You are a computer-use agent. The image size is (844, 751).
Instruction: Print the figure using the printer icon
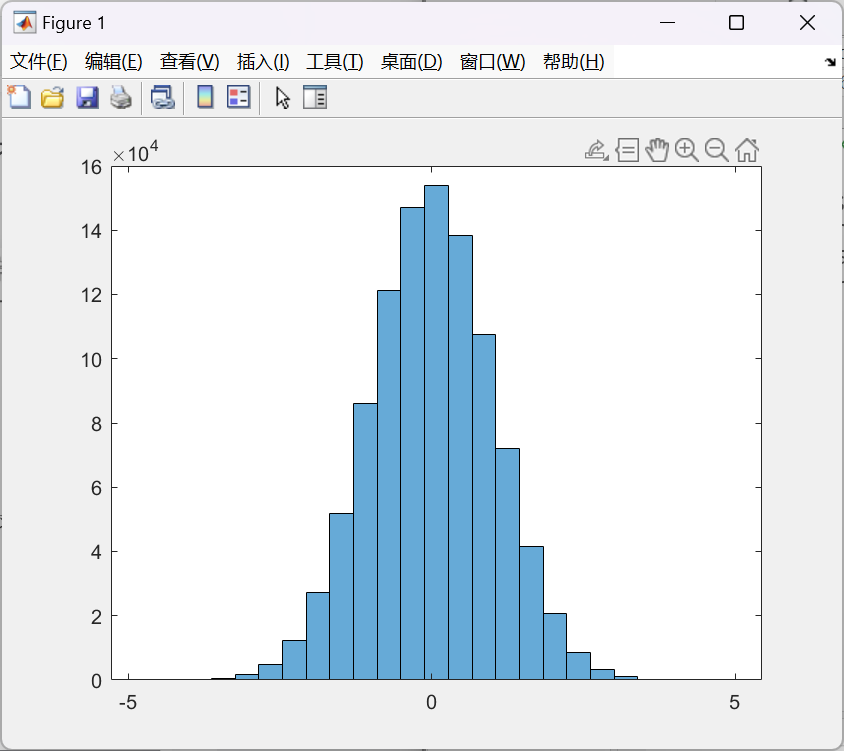click(x=120, y=97)
